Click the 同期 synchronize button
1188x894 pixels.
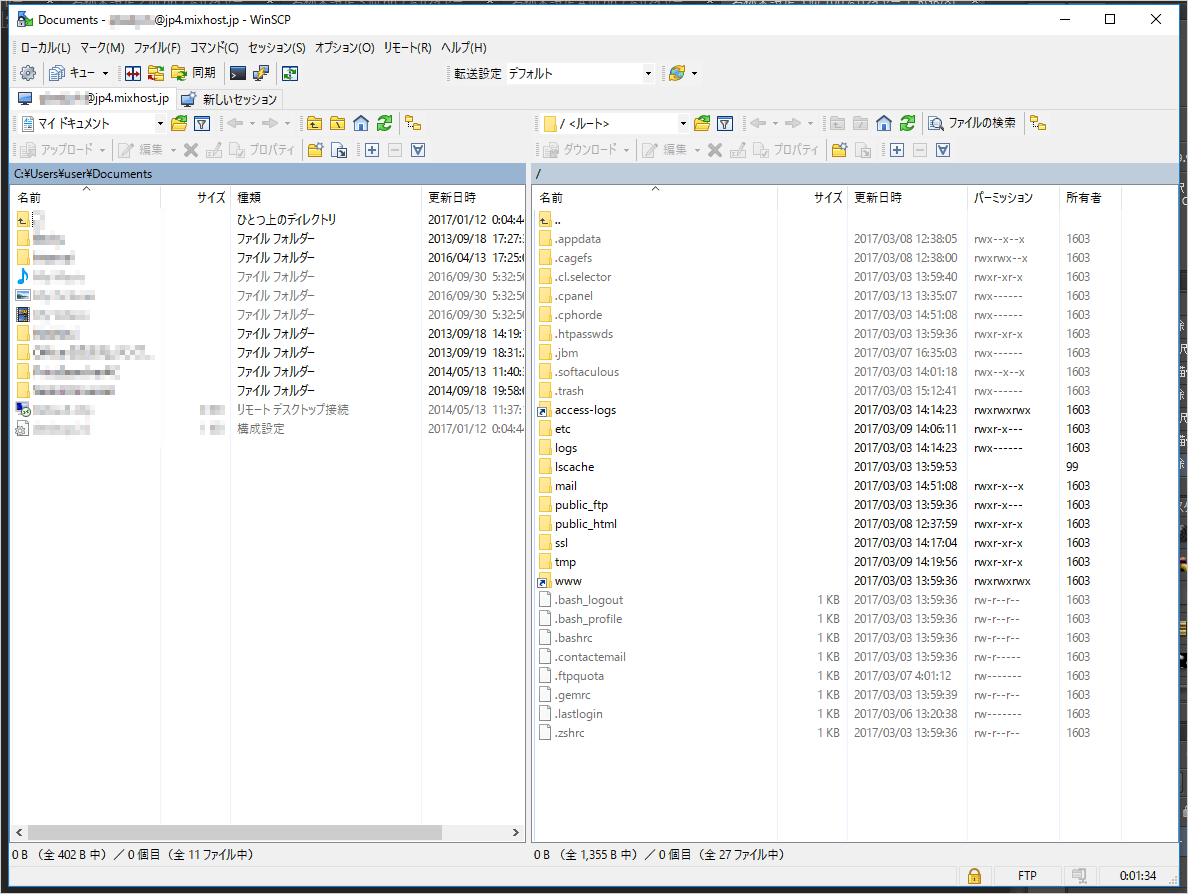click(x=194, y=73)
